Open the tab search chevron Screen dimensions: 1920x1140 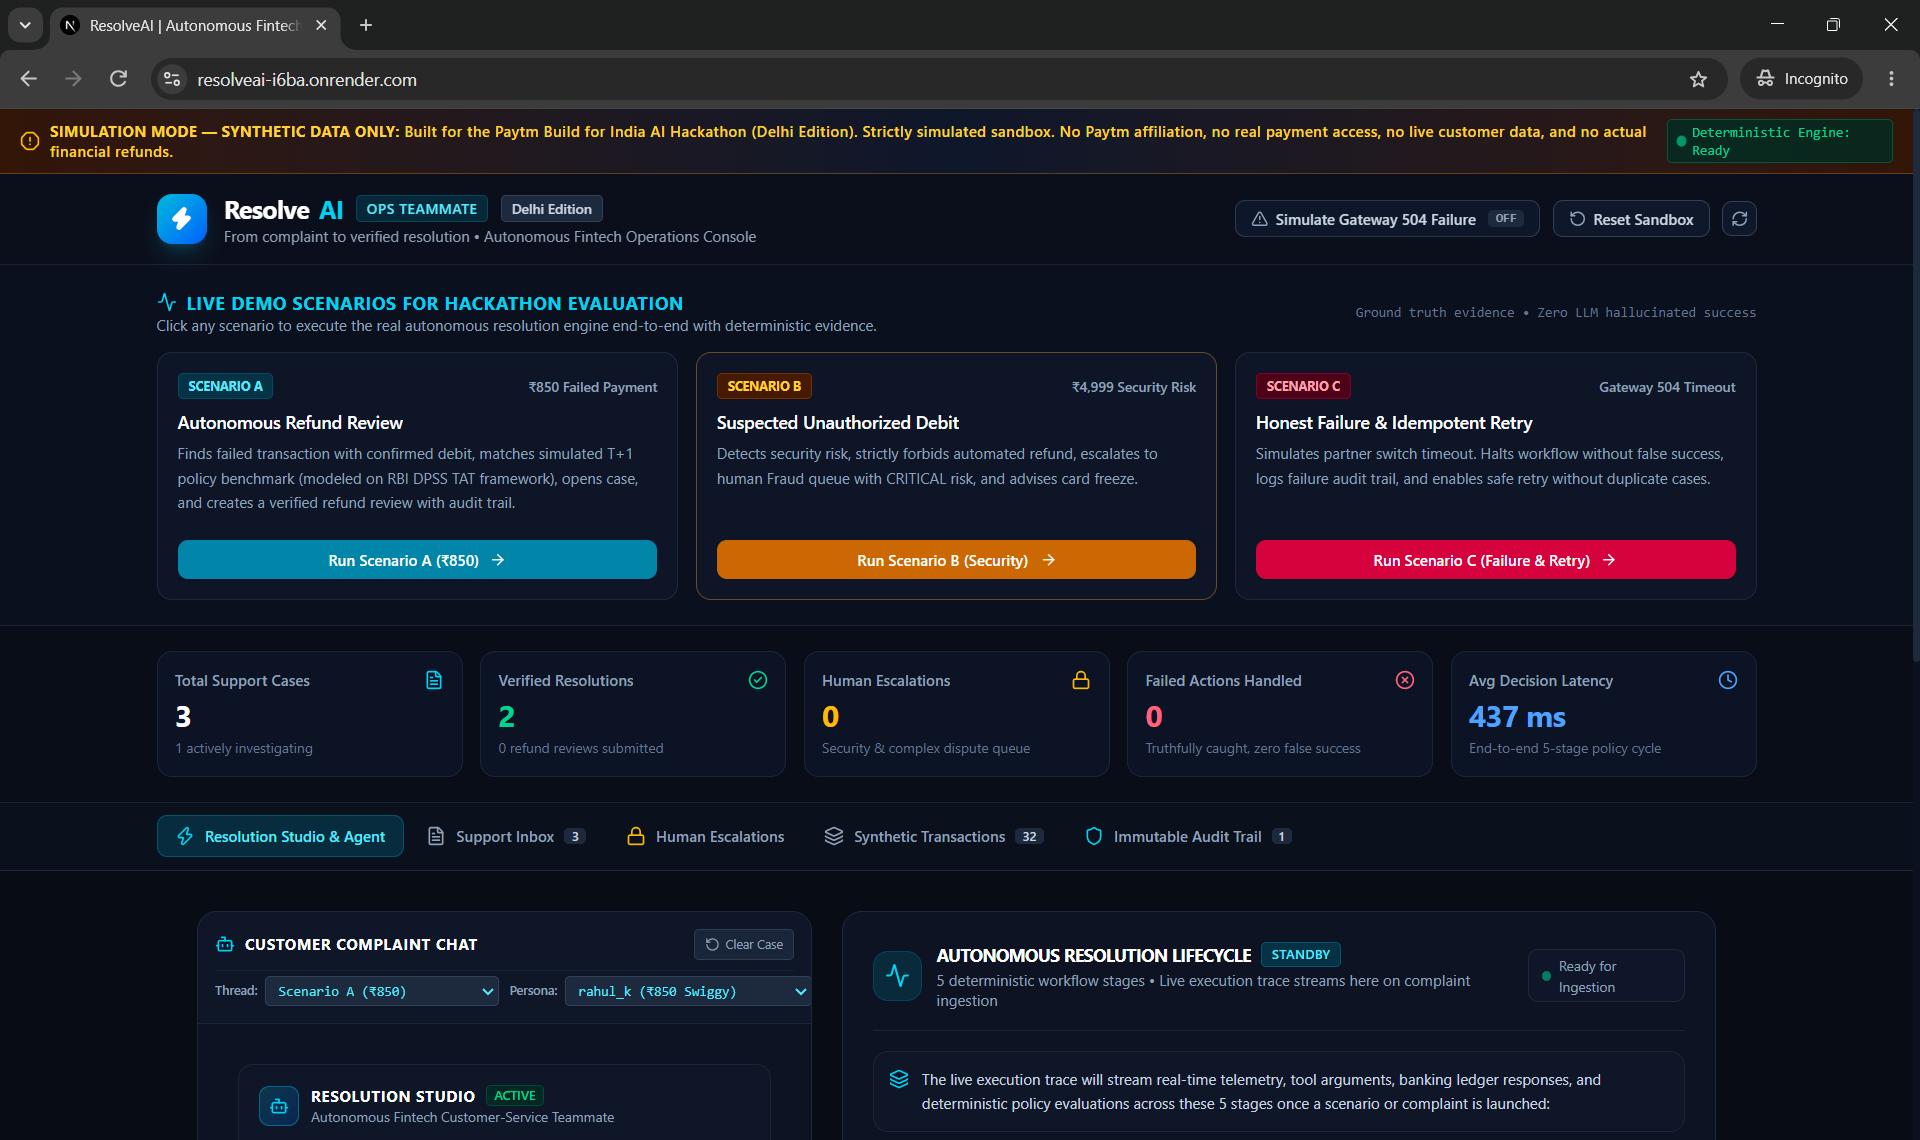pos(25,25)
